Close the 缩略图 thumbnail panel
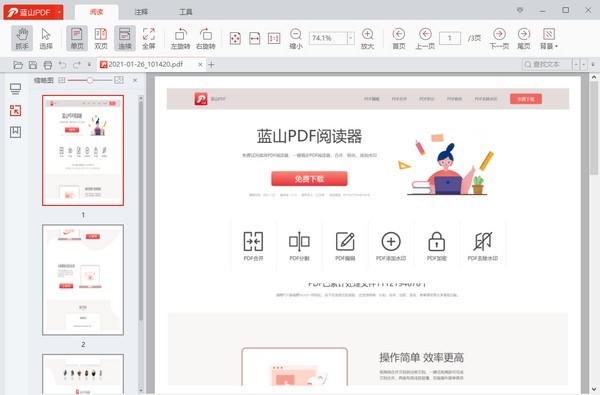This screenshot has width=600, height=395. click(x=135, y=80)
